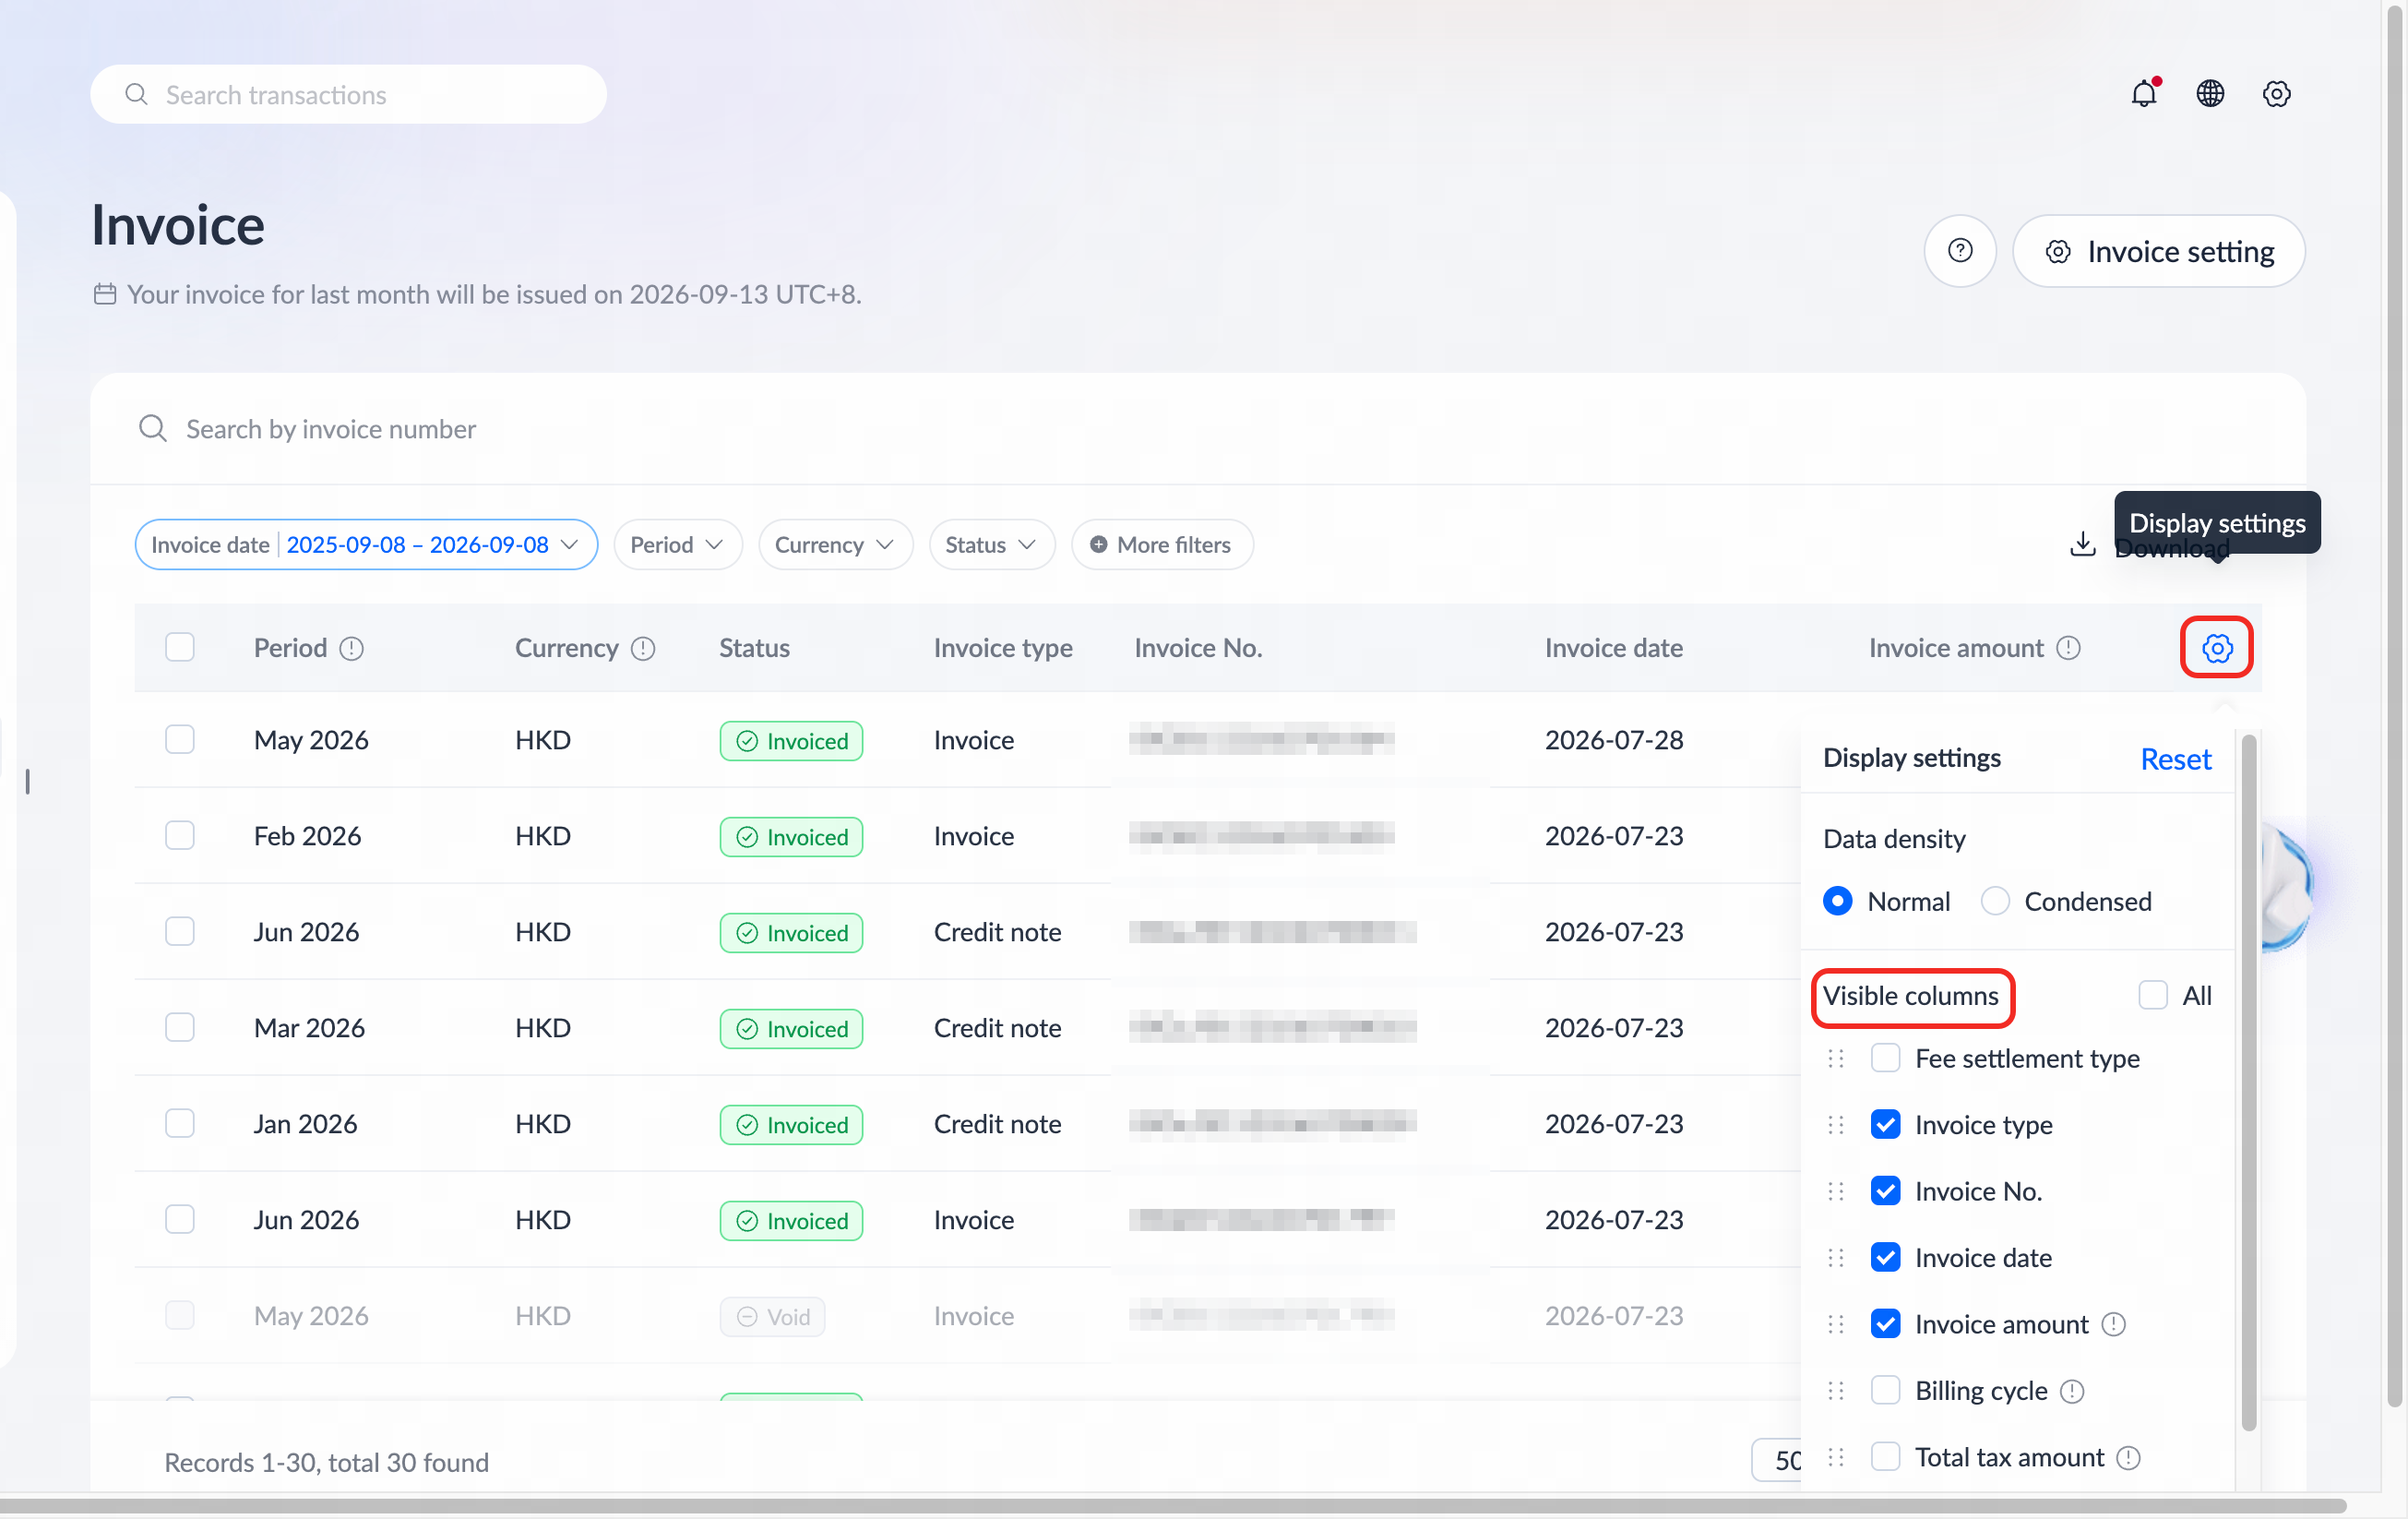Uncheck Invoice type column
2408x1519 pixels.
[1886, 1125]
